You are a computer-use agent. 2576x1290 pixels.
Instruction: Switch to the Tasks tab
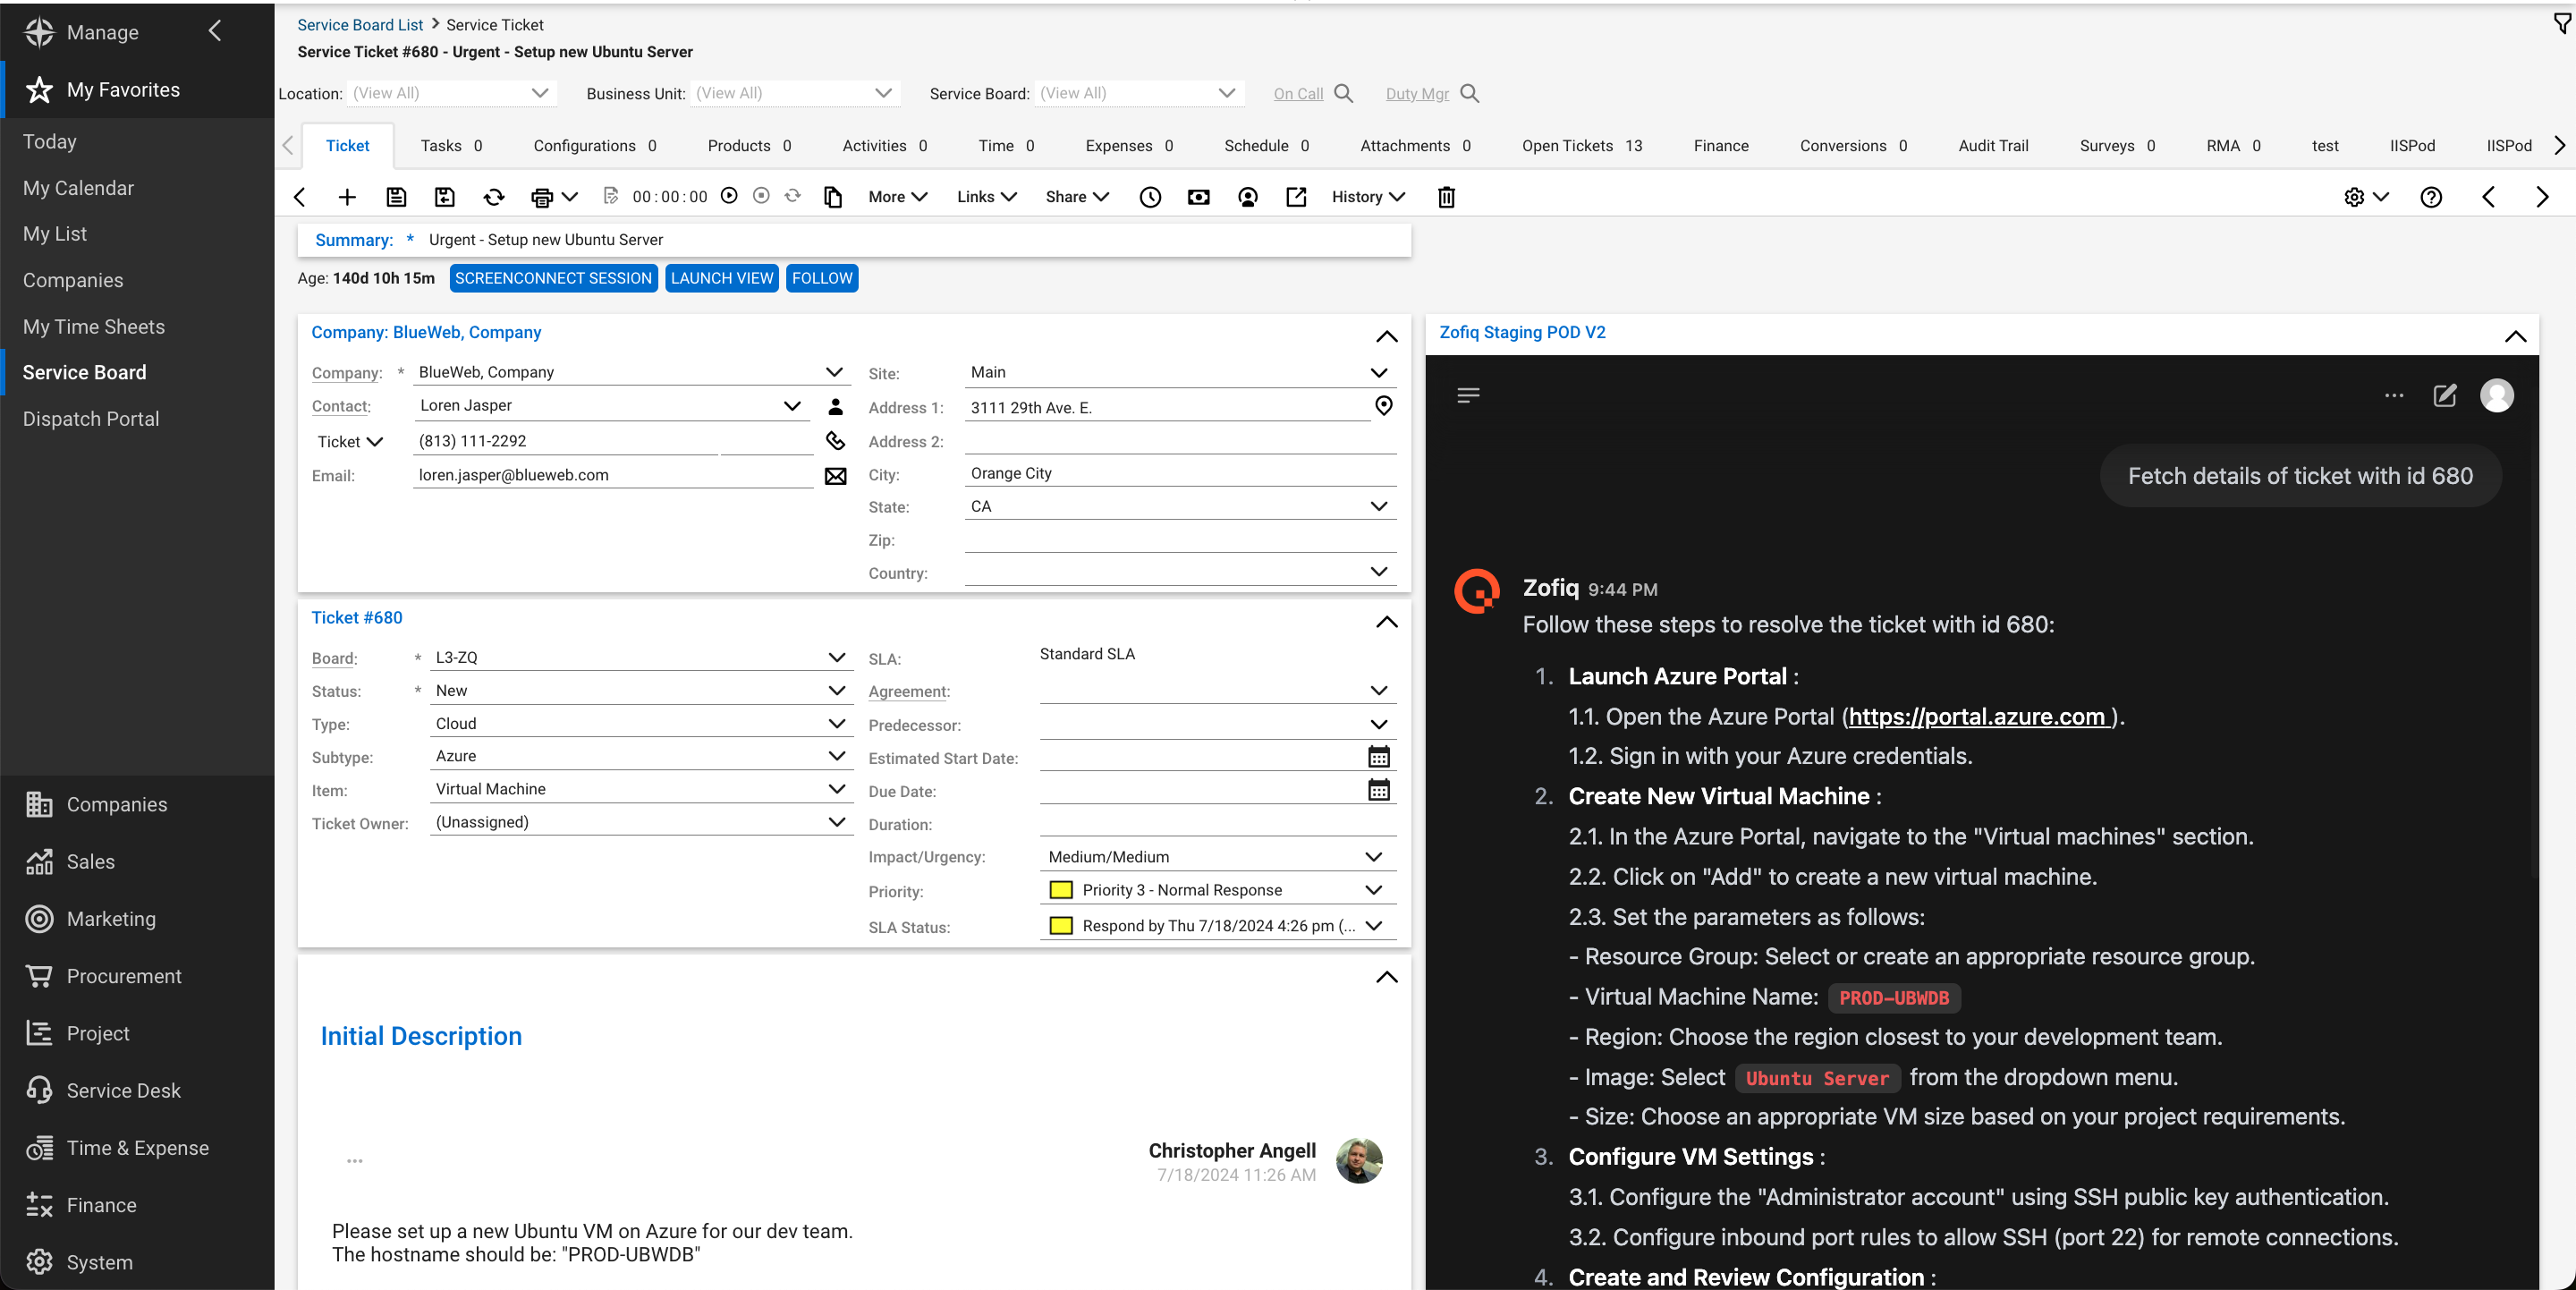pos(451,146)
